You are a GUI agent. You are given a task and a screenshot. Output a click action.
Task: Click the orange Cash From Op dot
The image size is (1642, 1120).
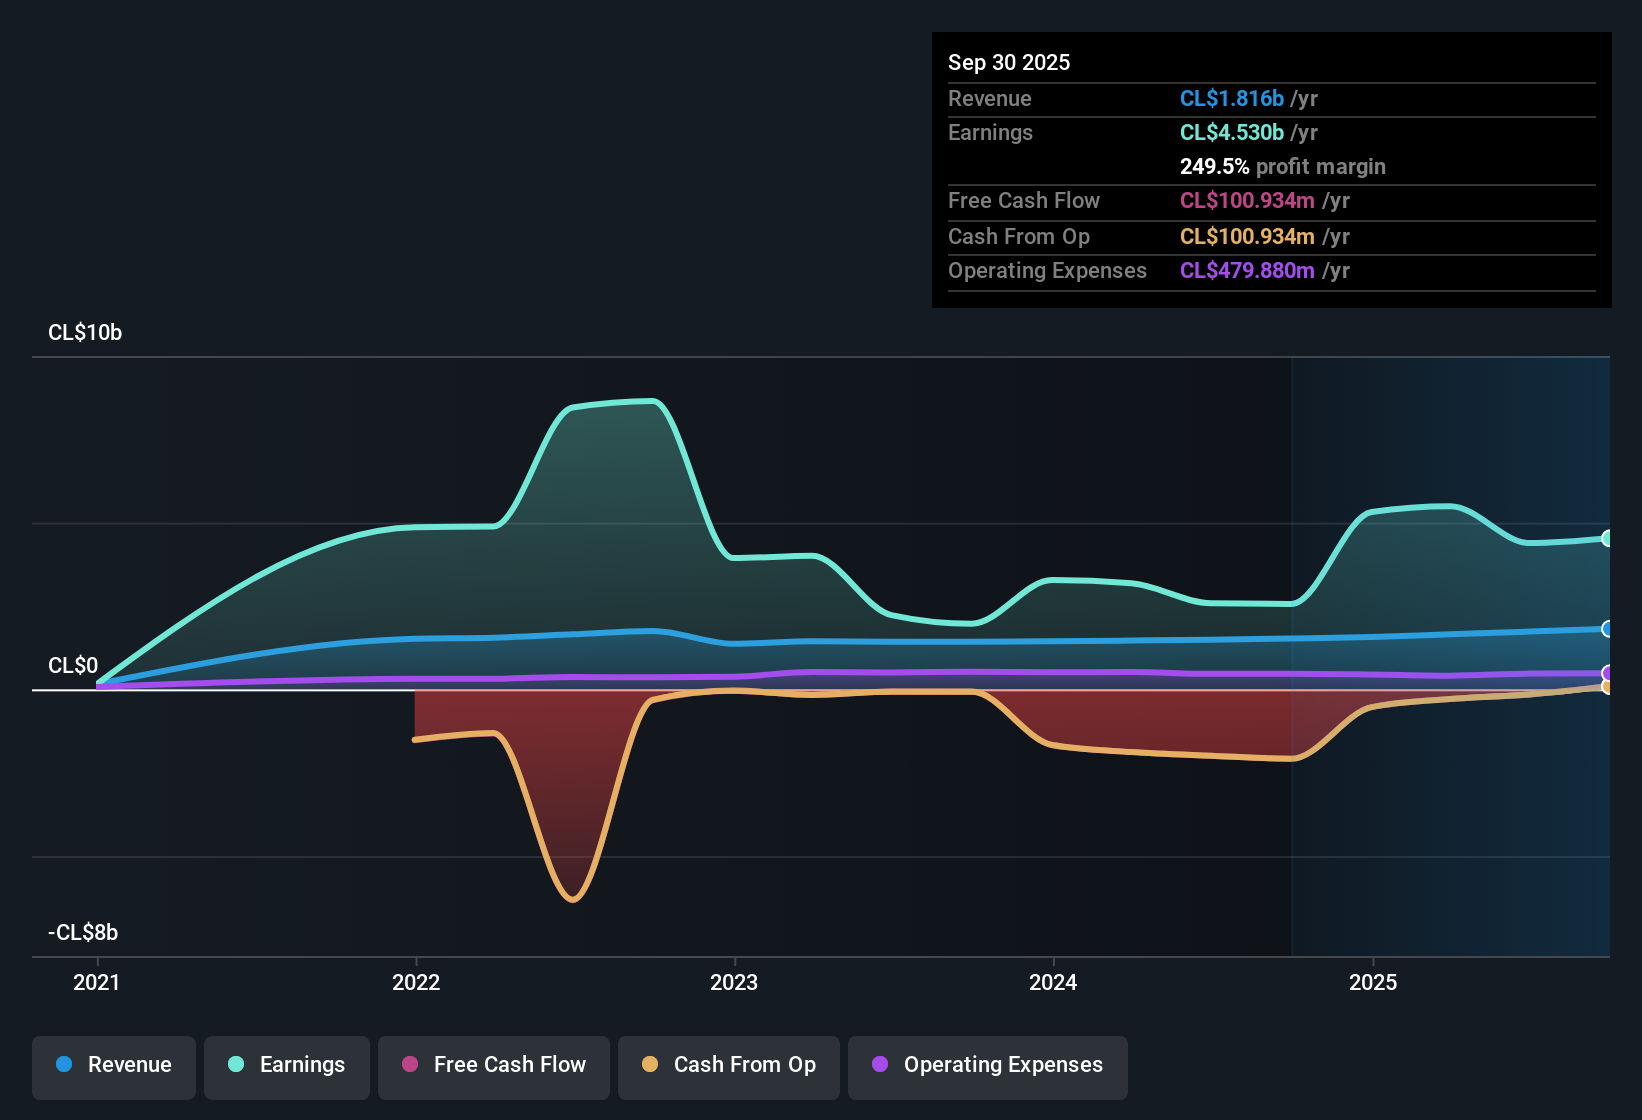point(650,1064)
